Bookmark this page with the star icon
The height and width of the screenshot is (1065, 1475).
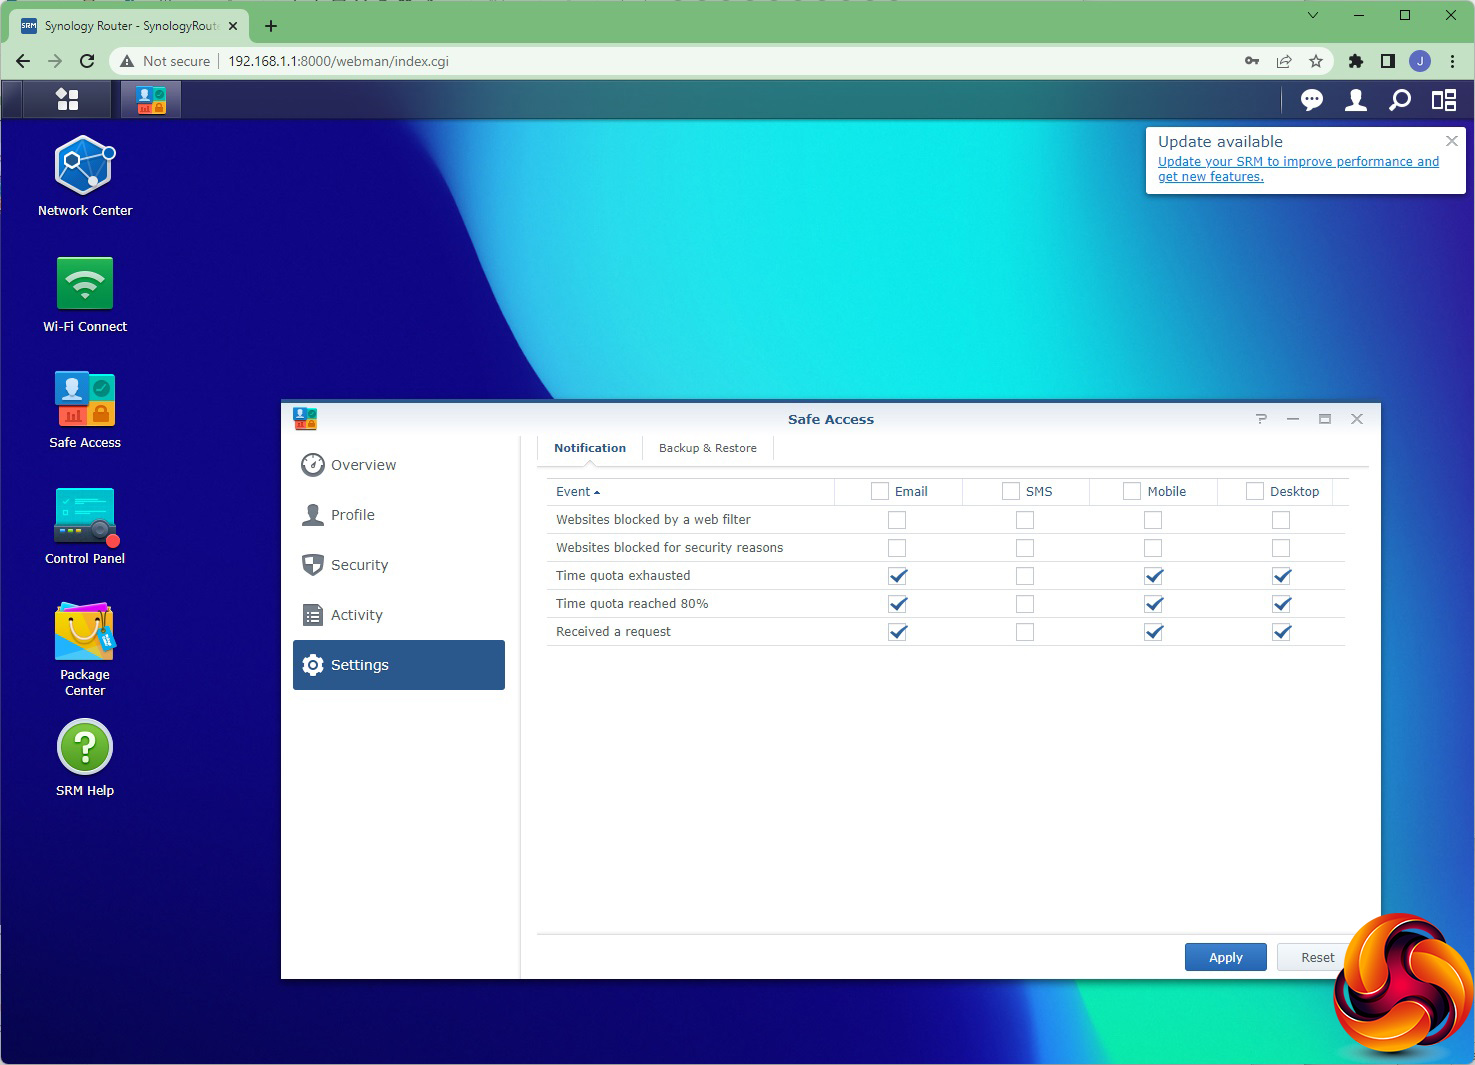coord(1316,61)
